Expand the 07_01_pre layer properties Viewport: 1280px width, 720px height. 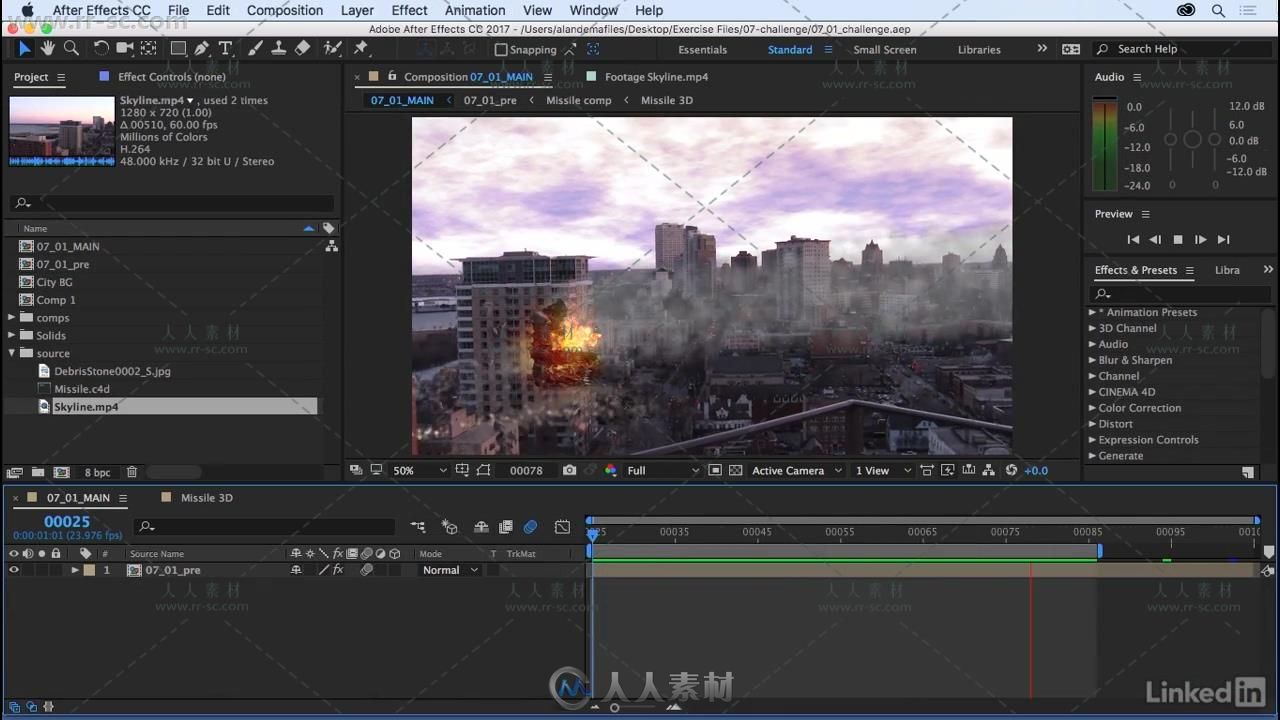coord(75,570)
